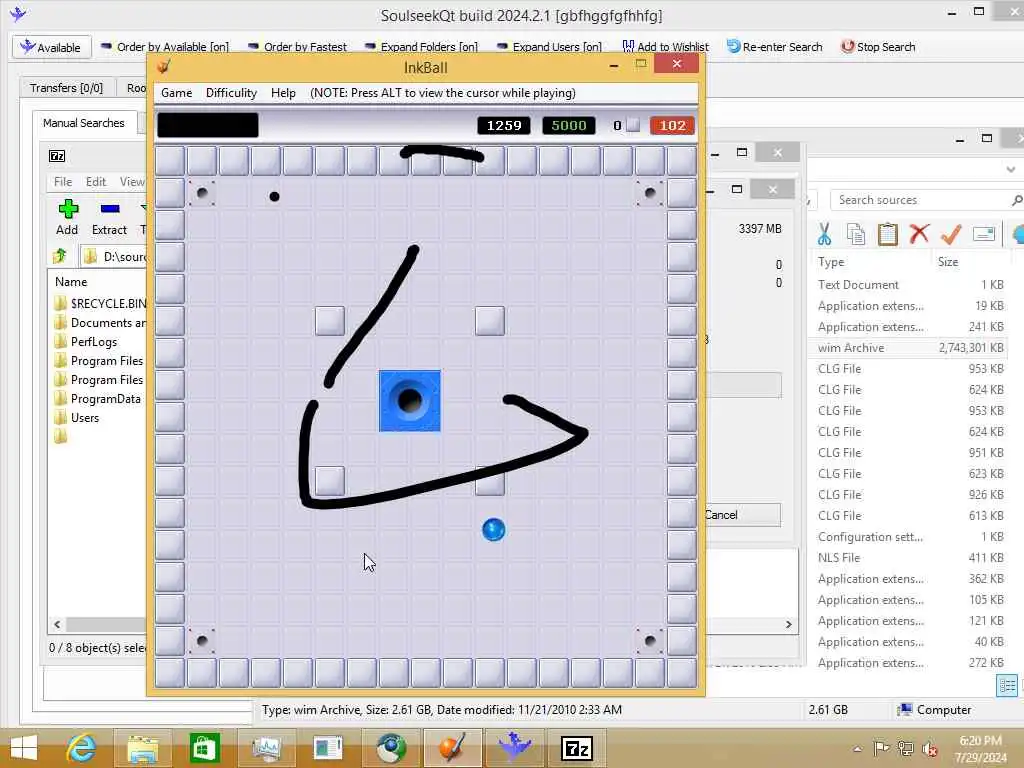Viewport: 1024px width, 768px height.
Task: Open Internet Explorer from the taskbar
Action: pos(81,748)
